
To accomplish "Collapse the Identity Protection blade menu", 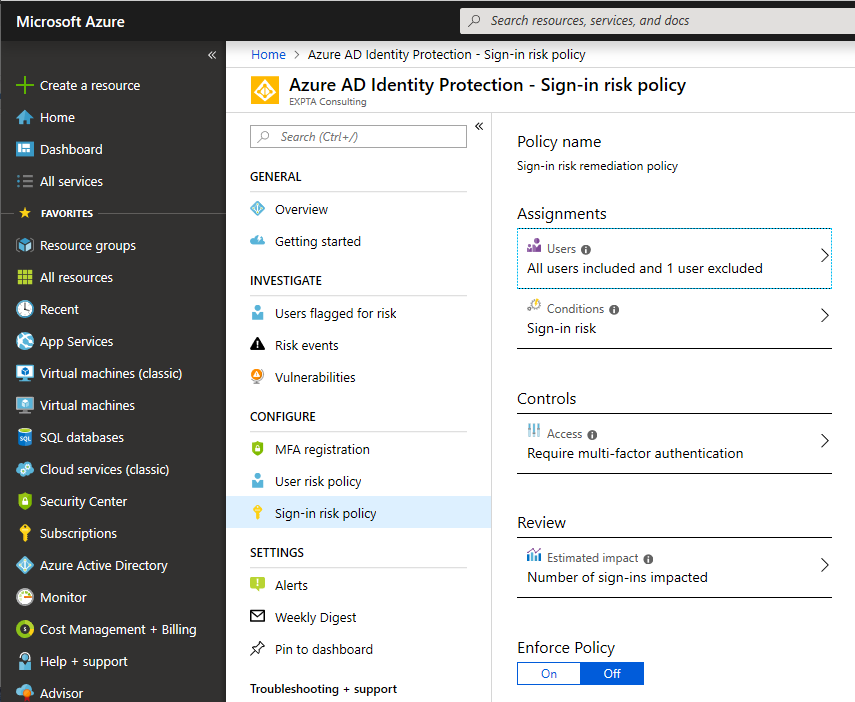I will 479,127.
